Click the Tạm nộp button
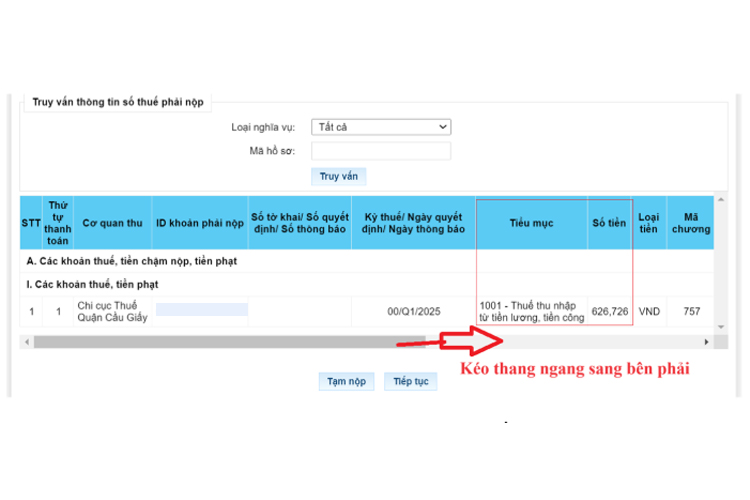This screenshot has height=500, width=750. tap(343, 382)
